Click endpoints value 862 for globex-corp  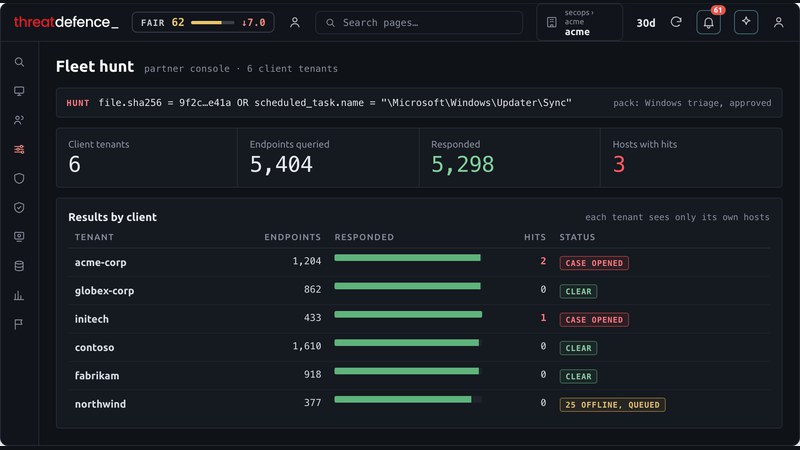(x=312, y=289)
